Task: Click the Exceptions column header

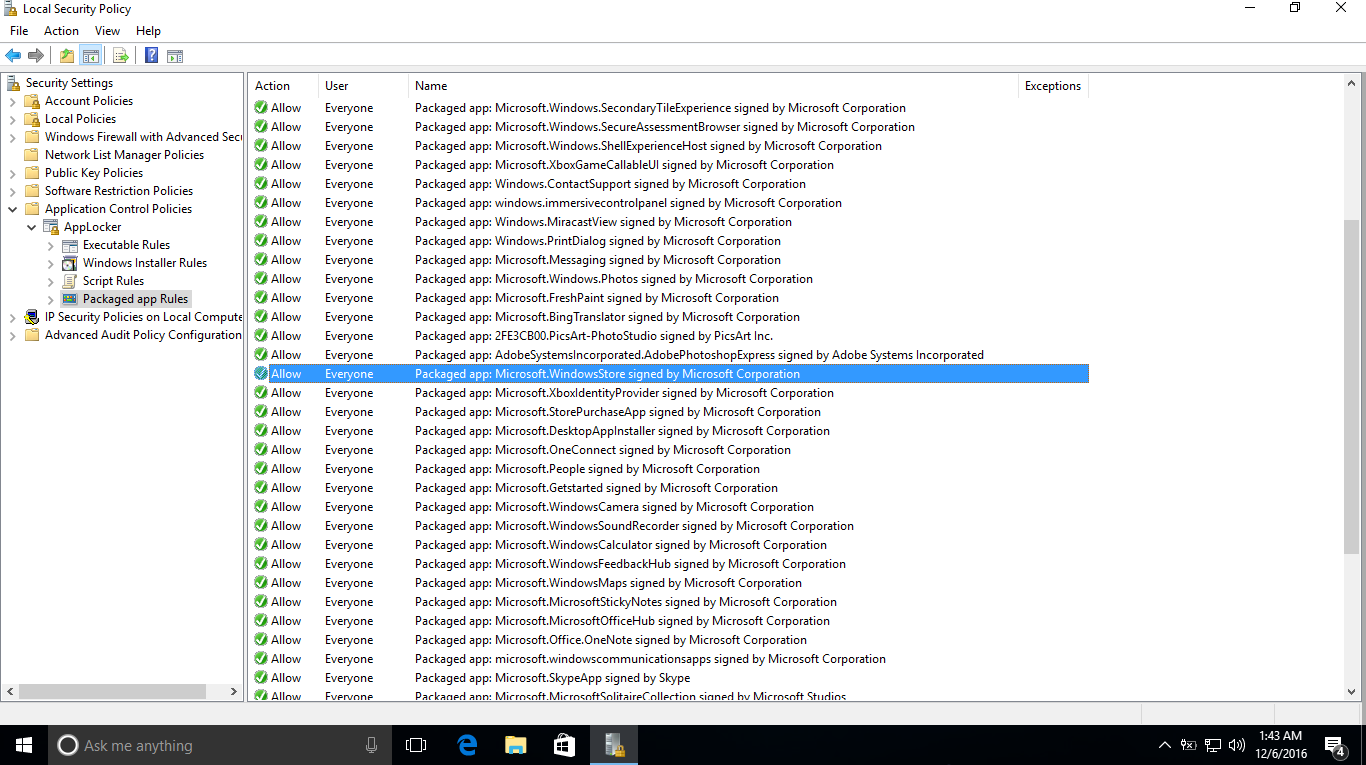Action: tap(1053, 86)
